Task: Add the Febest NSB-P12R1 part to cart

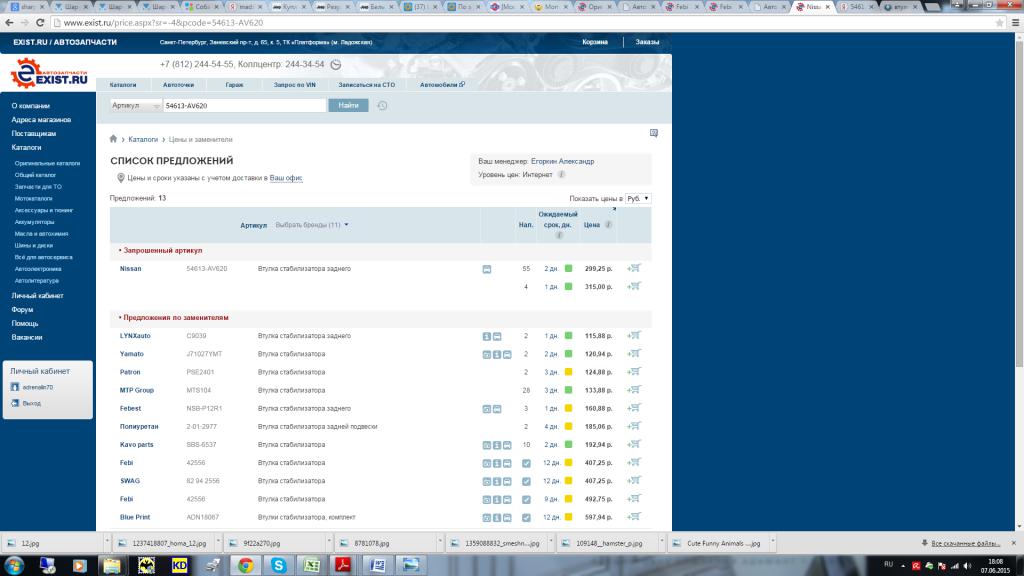Action: [633, 408]
